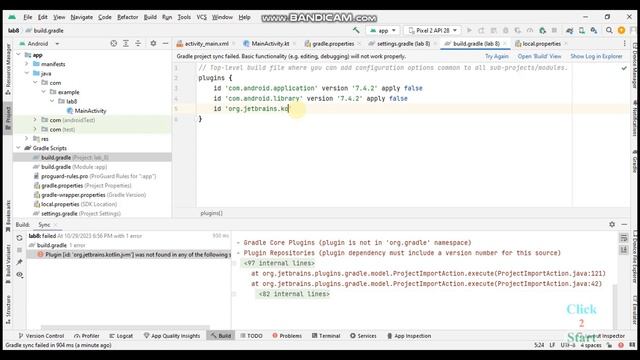Click the pin tab icon in Build panel
This screenshot has height=360, width=640.
[x=19, y=262]
